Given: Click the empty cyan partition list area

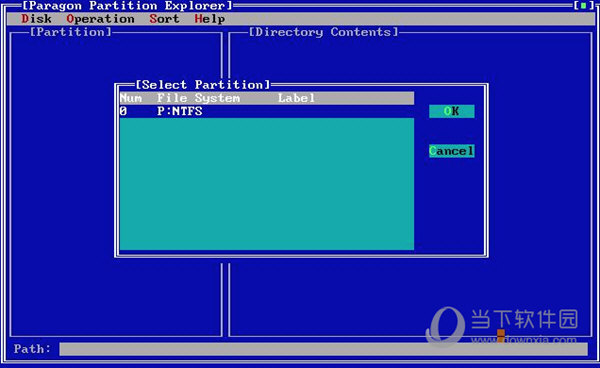Looking at the screenshot, I should point(267,184).
